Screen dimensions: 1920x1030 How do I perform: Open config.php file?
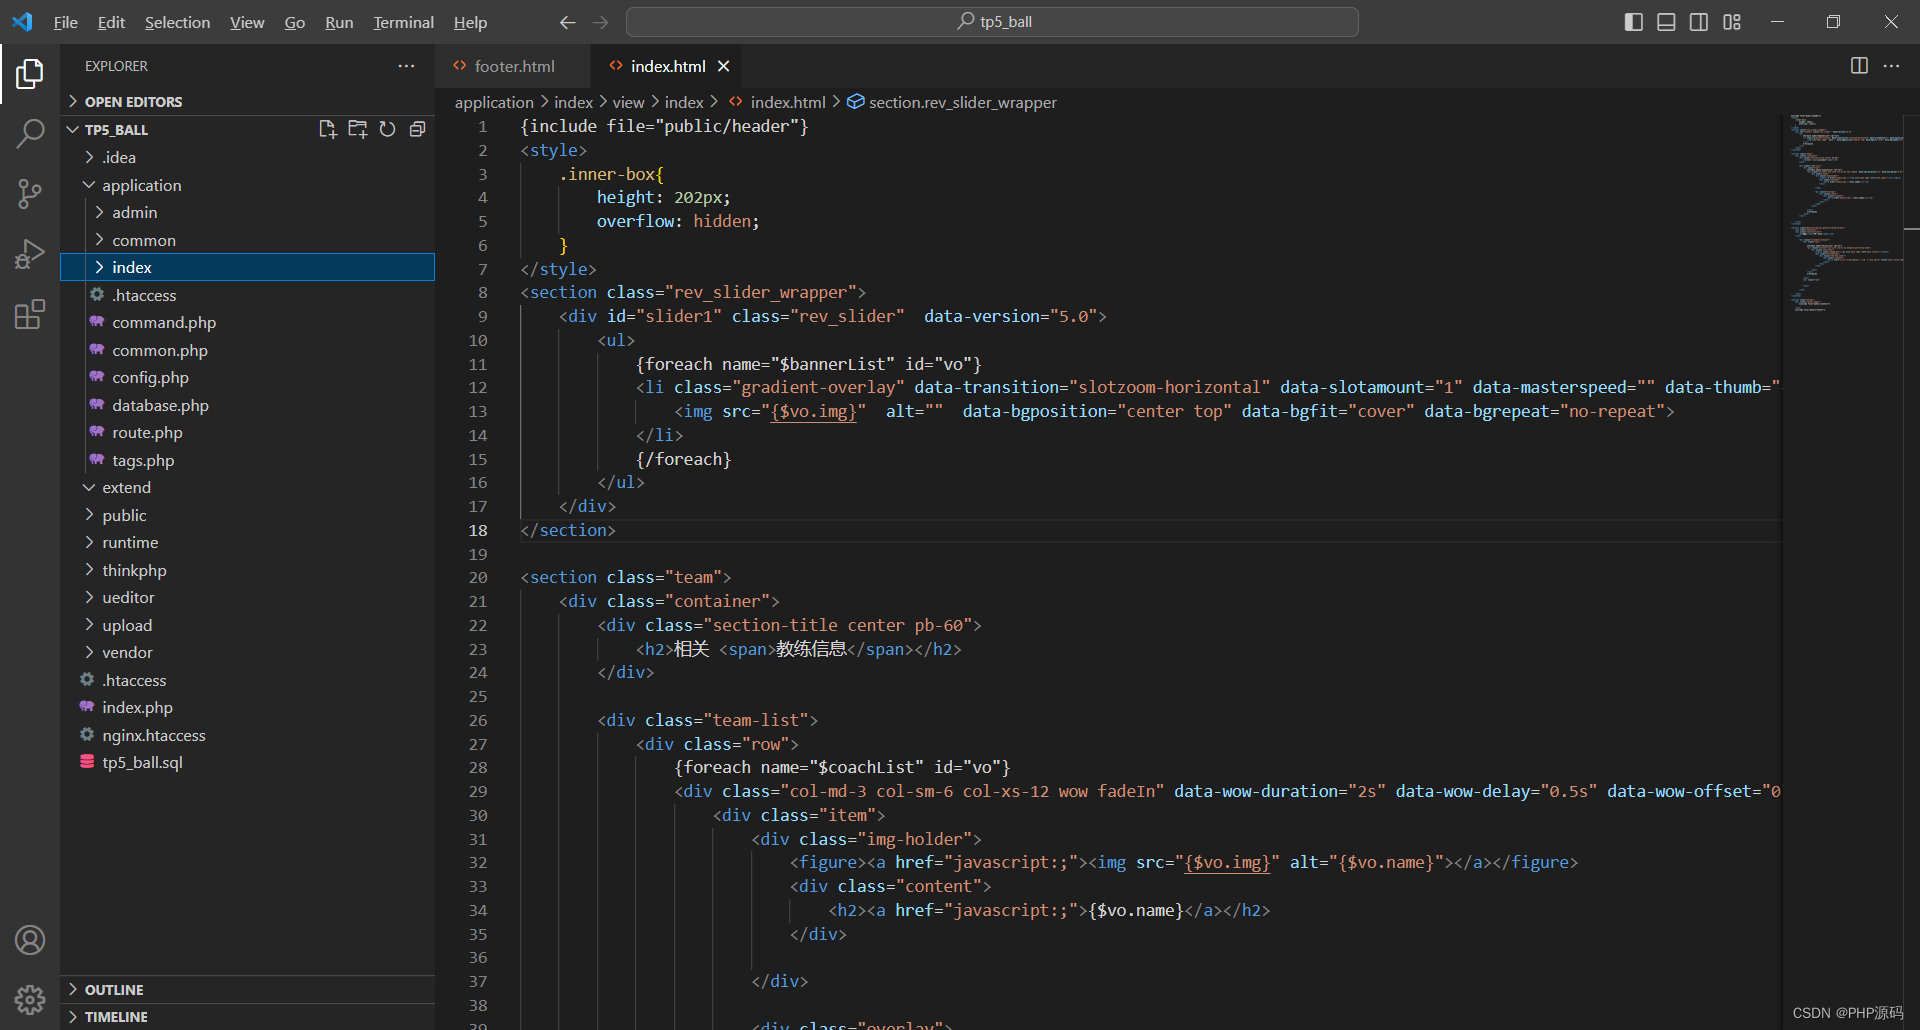(x=150, y=377)
